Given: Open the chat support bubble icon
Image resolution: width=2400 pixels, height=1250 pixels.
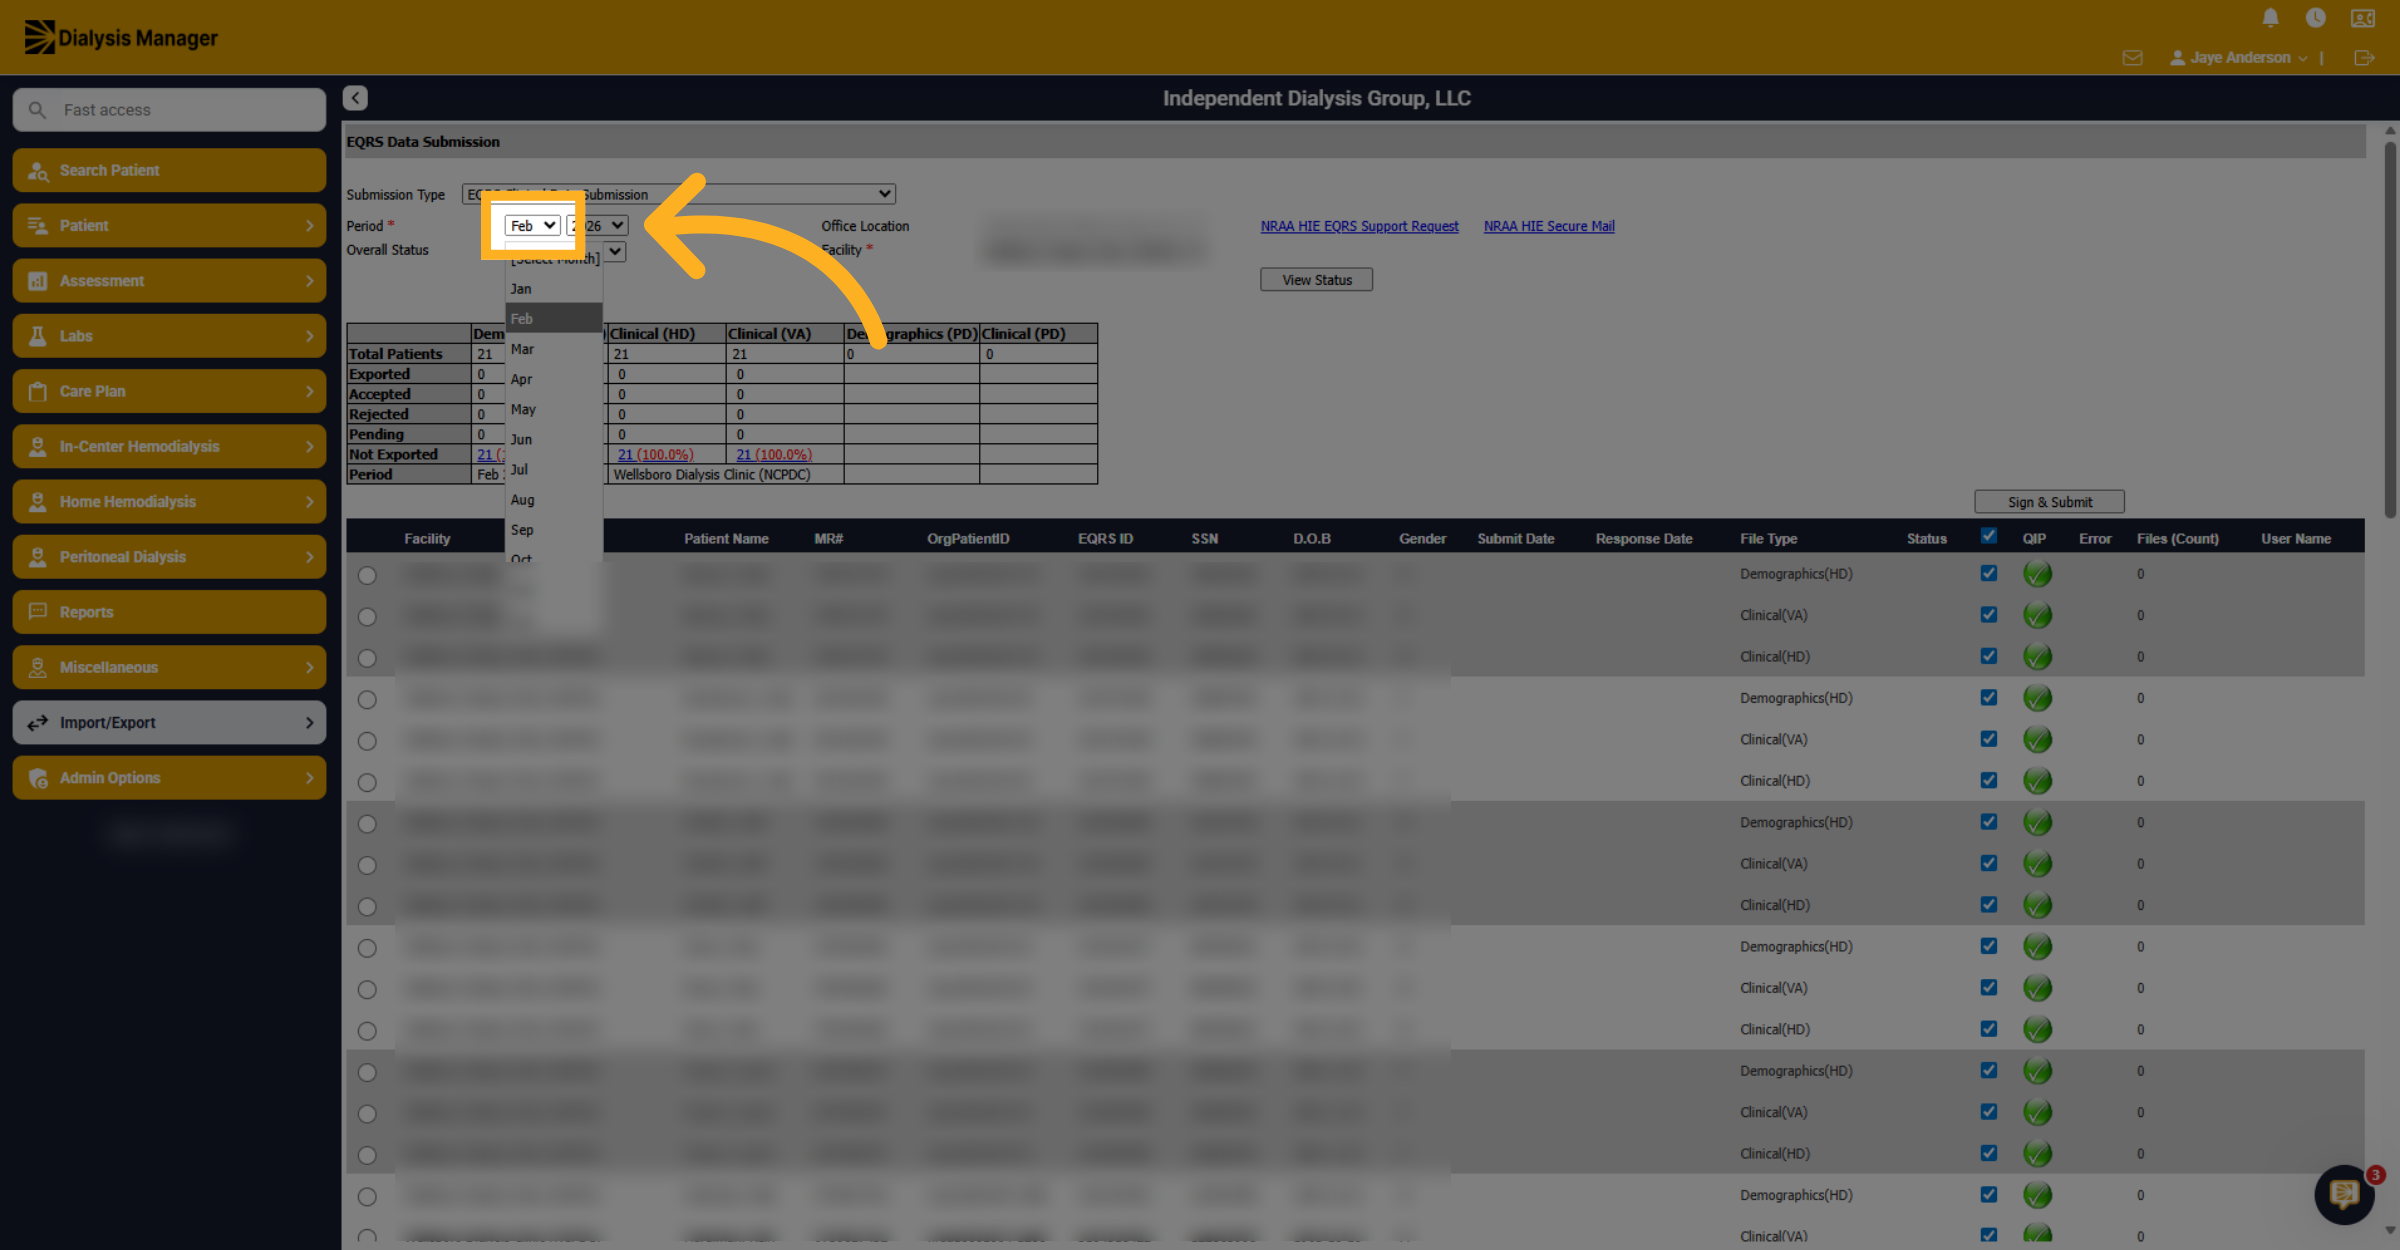Looking at the screenshot, I should point(2344,1193).
